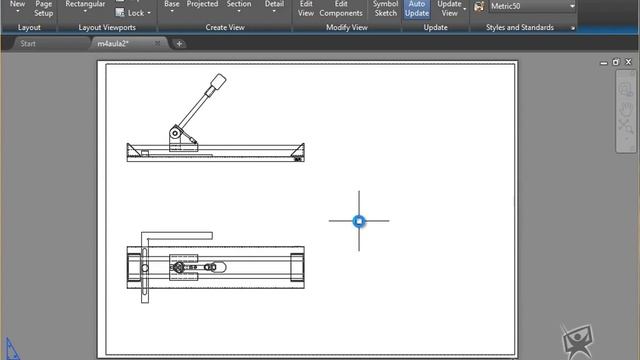The height and width of the screenshot is (360, 640).
Task: Click the Create View panel title
Action: [x=225, y=27]
